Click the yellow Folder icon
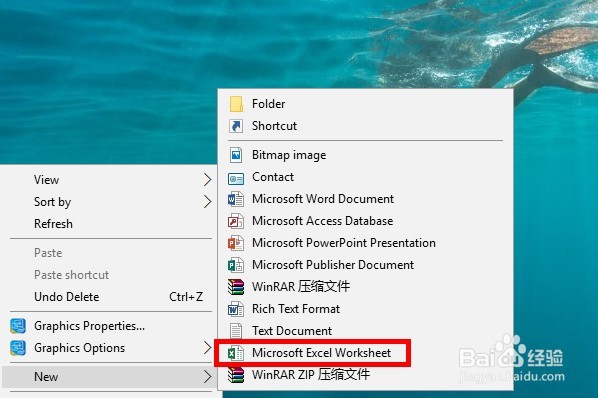 236,104
